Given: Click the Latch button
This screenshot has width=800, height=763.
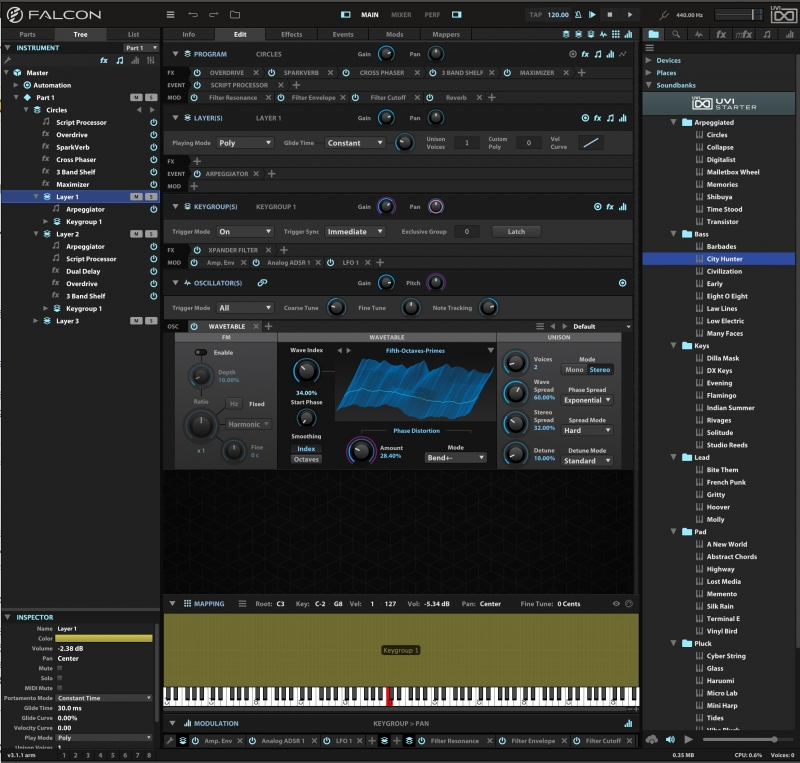Looking at the screenshot, I should tap(516, 232).
